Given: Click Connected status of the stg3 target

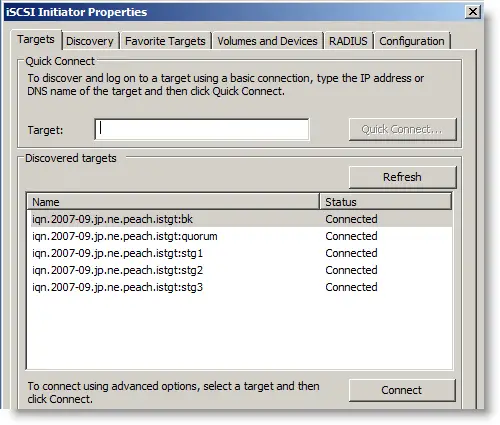Looking at the screenshot, I should pyautogui.click(x=351, y=287).
